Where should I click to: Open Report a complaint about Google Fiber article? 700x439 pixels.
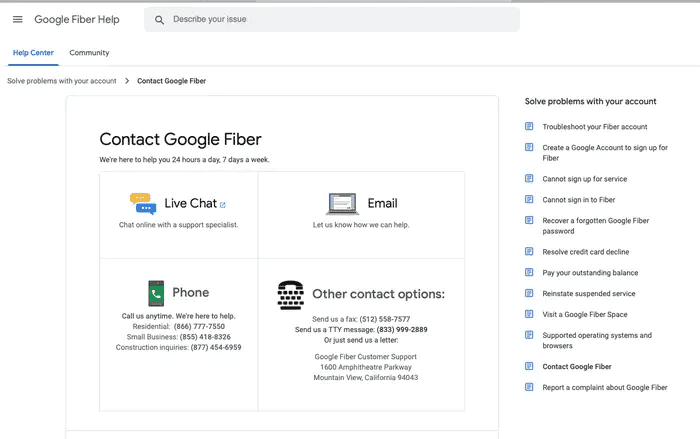(x=605, y=388)
